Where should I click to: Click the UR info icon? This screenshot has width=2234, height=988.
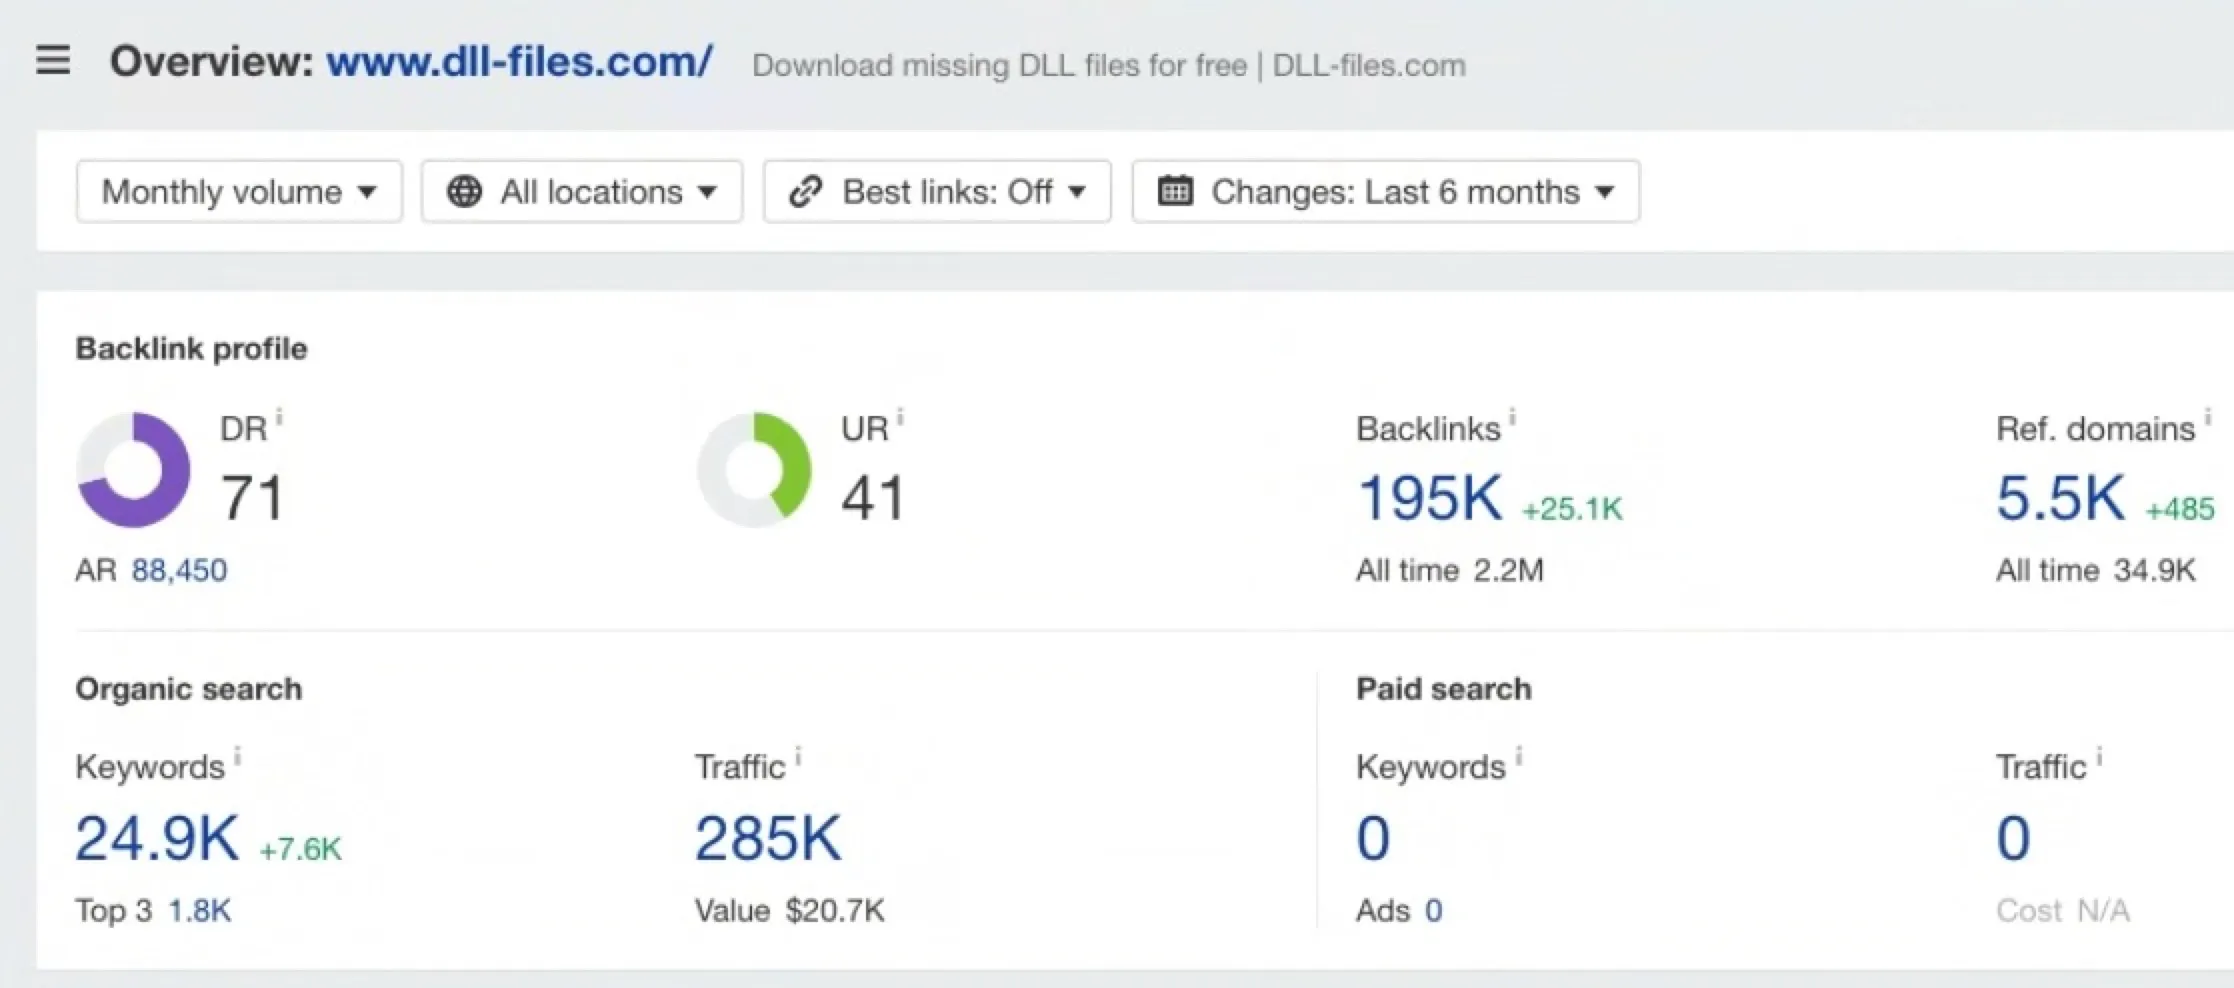tap(900, 417)
